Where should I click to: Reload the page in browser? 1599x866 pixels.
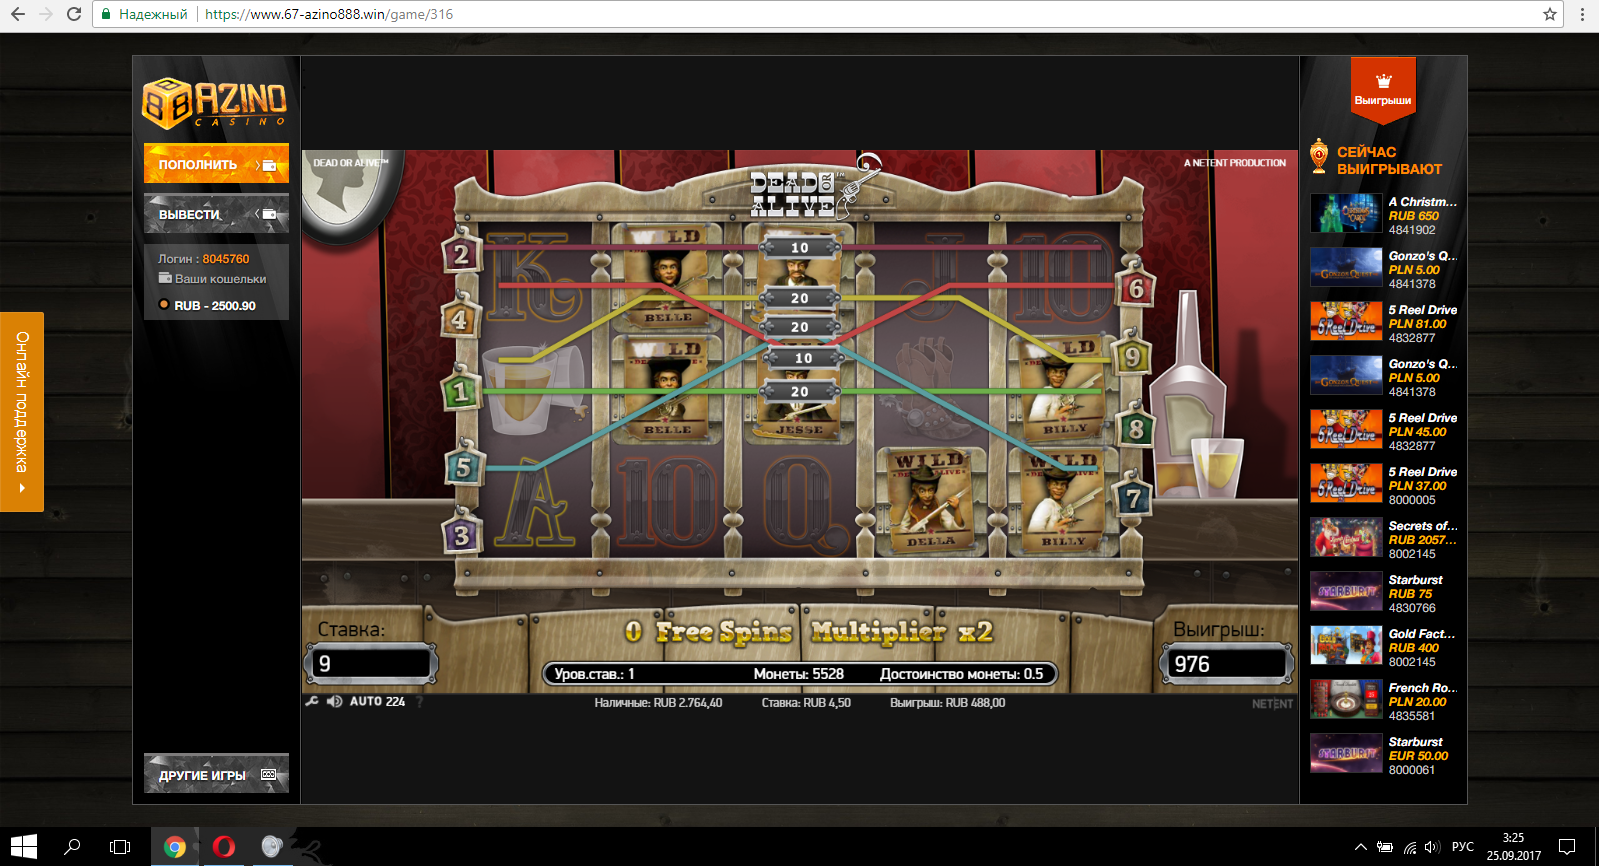coord(73,14)
